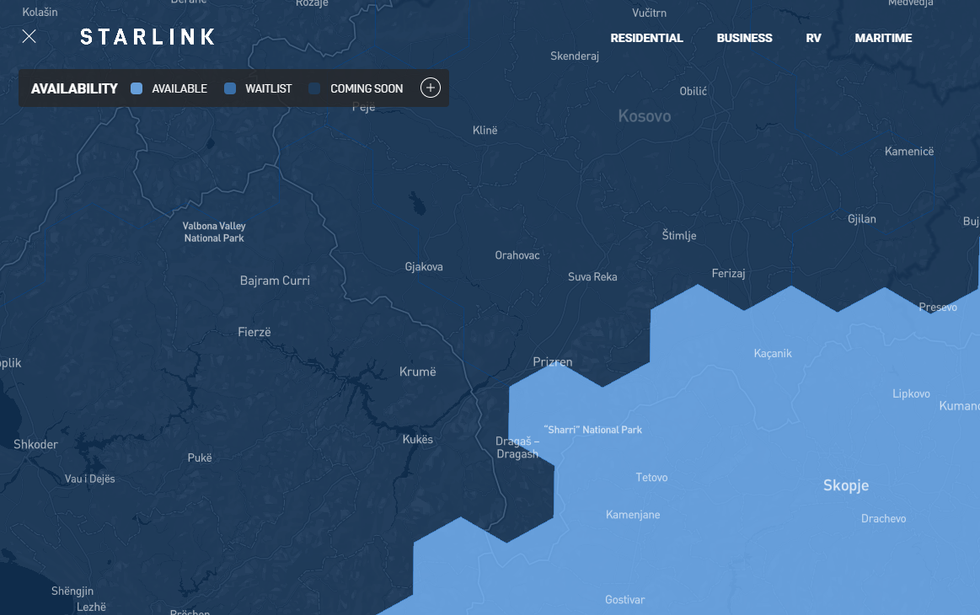980x615 pixels.
Task: Click the Sharri National Park label
Action: pyautogui.click(x=592, y=430)
